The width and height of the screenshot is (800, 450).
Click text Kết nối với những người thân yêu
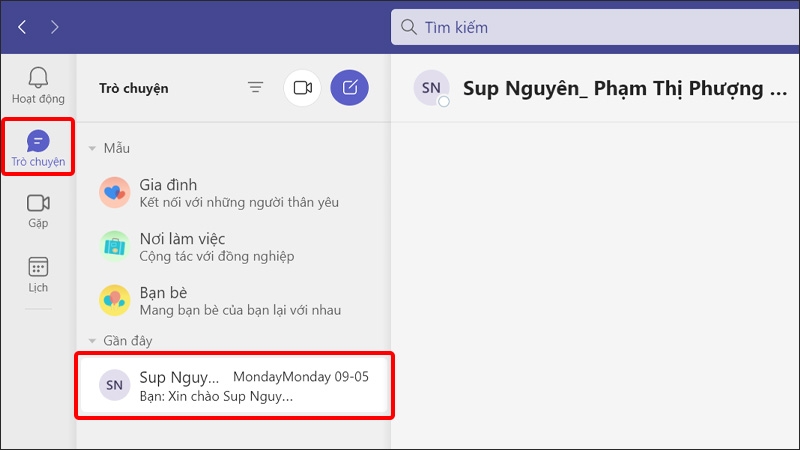pos(239,203)
